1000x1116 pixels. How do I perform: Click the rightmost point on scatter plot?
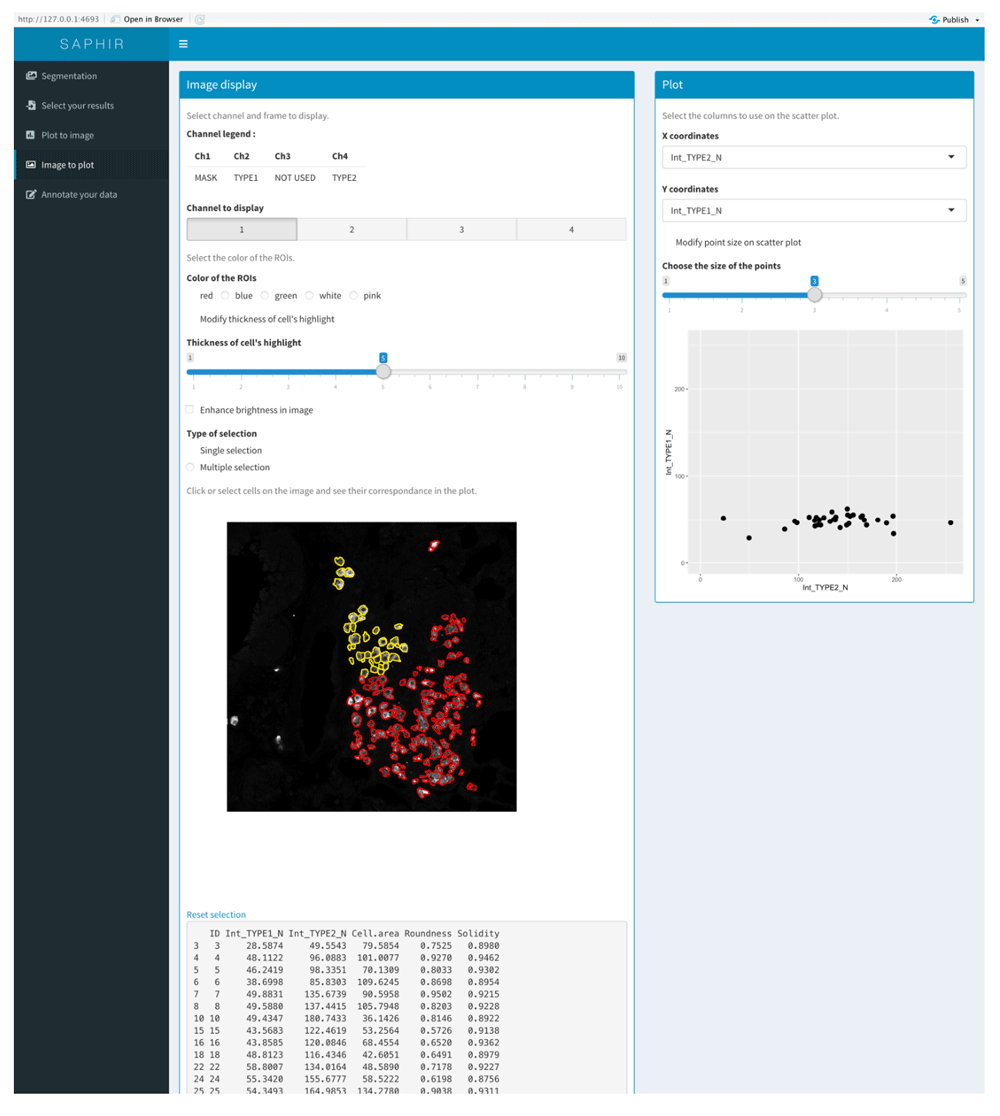point(951,522)
